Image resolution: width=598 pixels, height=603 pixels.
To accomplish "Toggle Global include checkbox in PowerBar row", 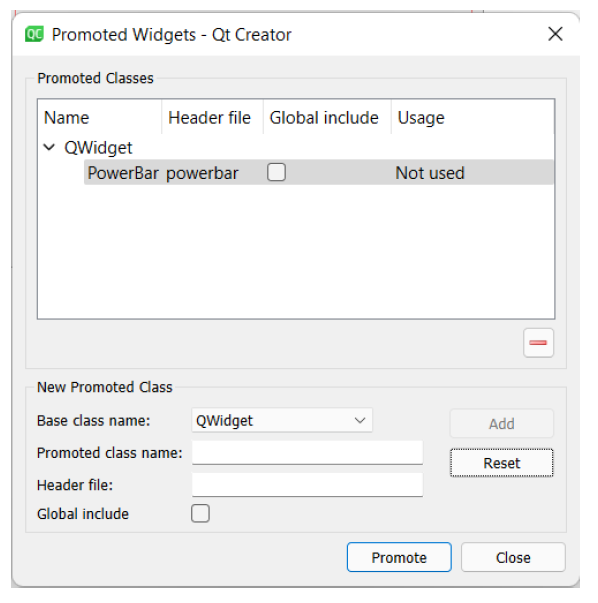I will [276, 172].
